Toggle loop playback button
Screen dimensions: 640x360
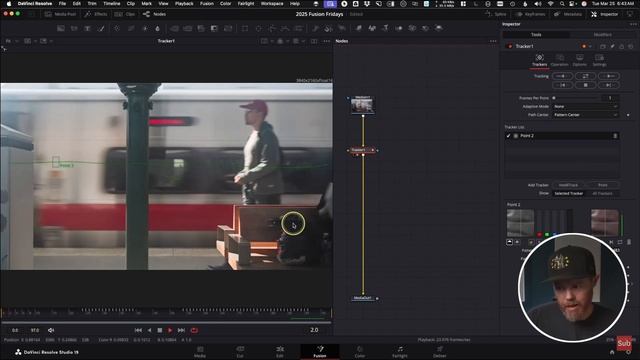pos(194,330)
